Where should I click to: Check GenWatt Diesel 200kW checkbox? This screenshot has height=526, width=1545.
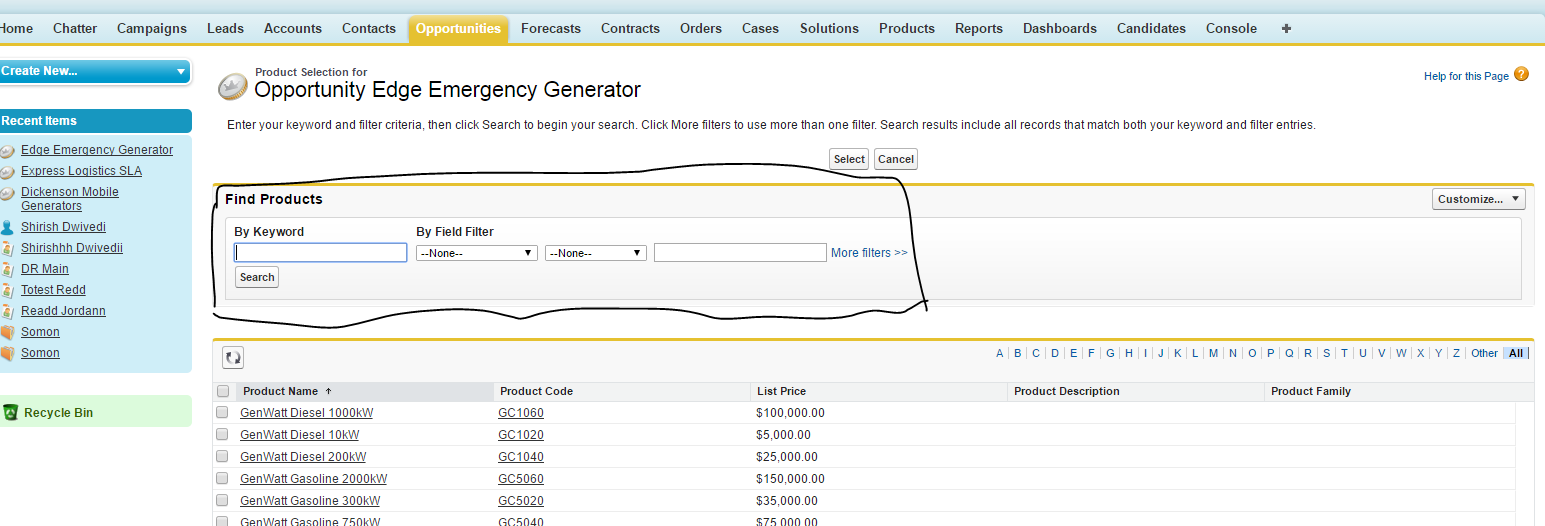coord(222,456)
